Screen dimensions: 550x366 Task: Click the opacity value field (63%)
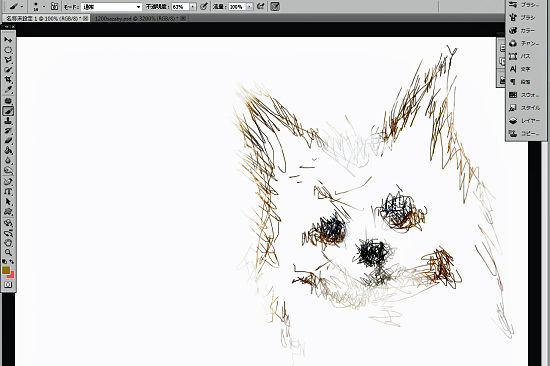tap(180, 7)
